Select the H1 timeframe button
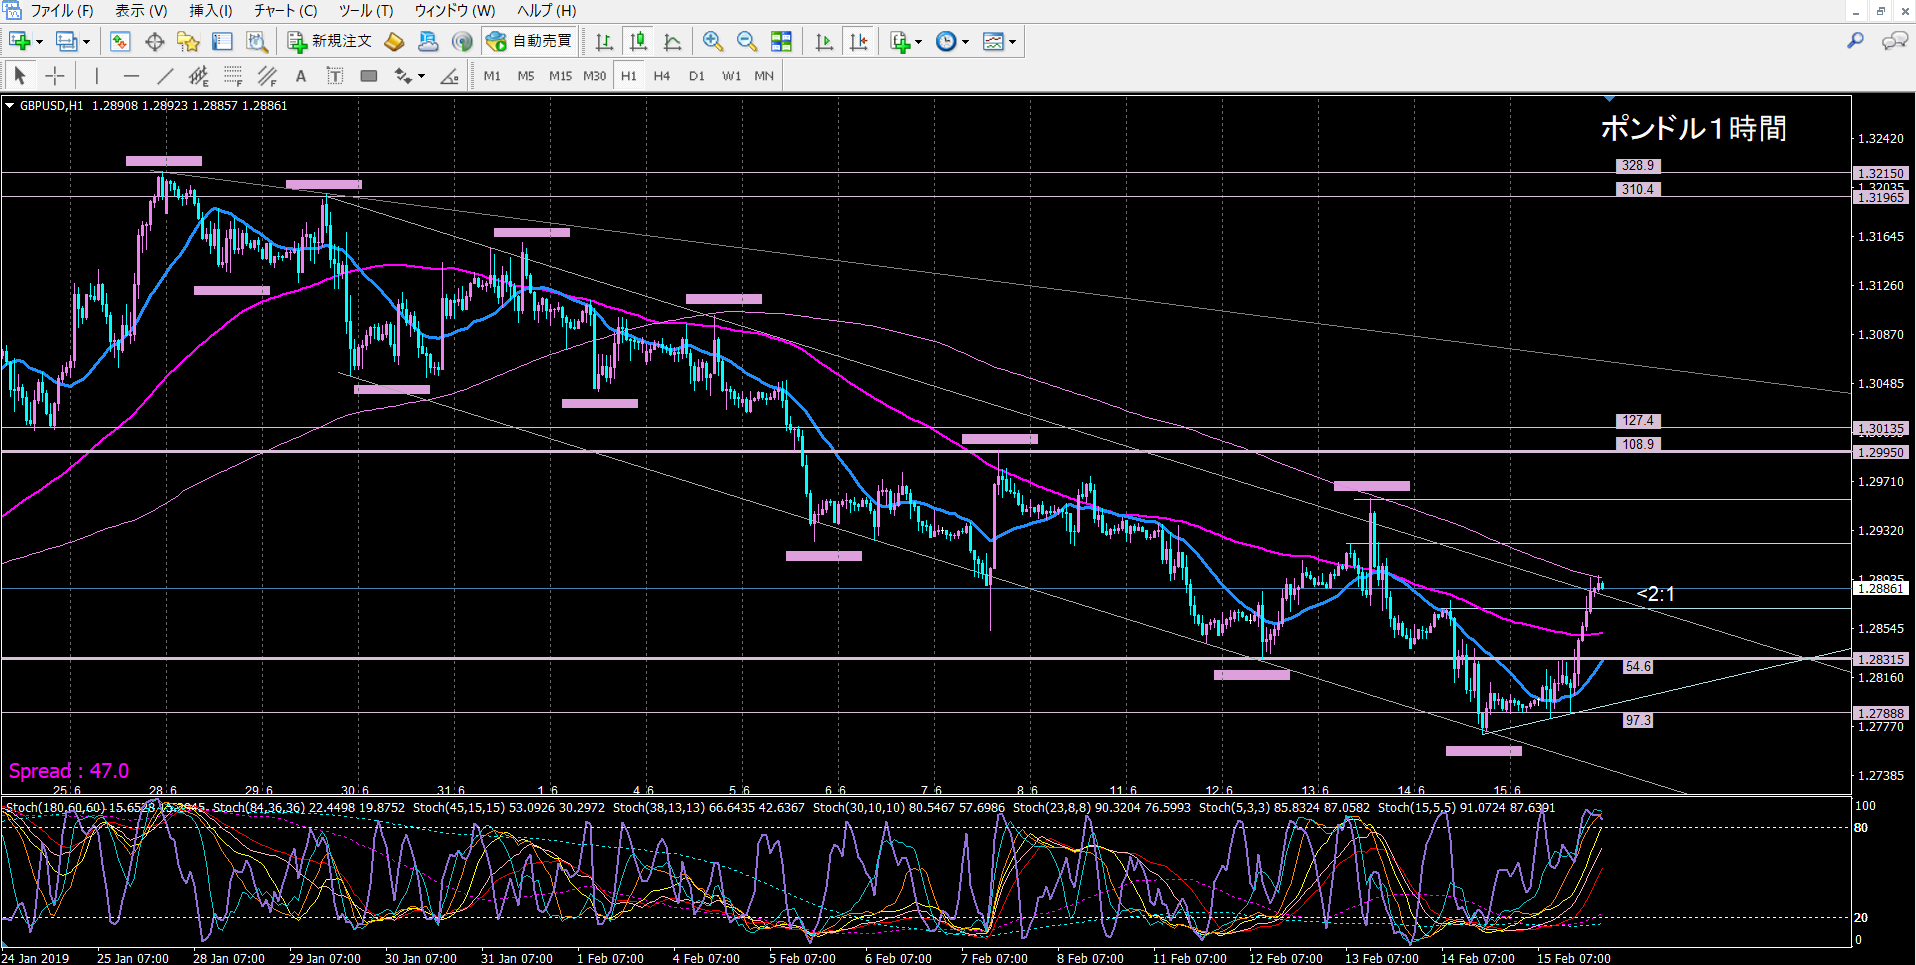The width and height of the screenshot is (1916, 965). coord(628,76)
